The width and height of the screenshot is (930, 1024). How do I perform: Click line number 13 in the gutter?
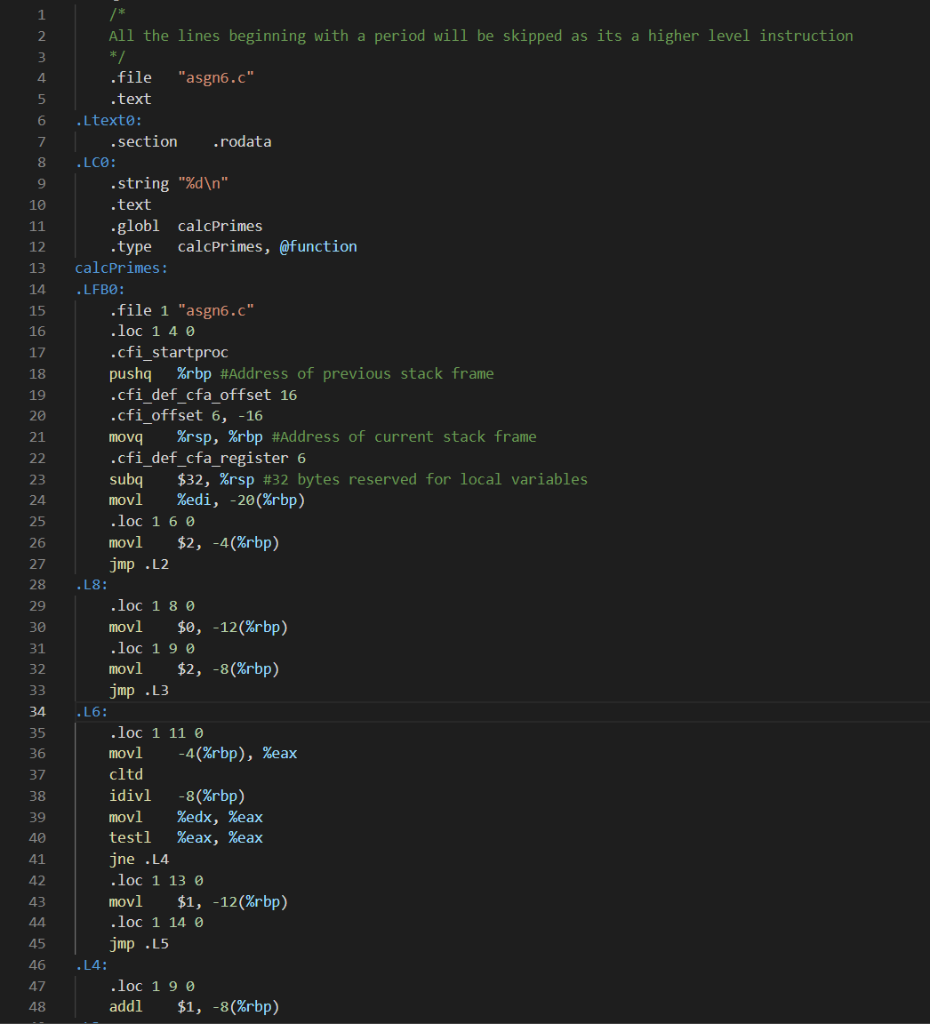click(37, 267)
